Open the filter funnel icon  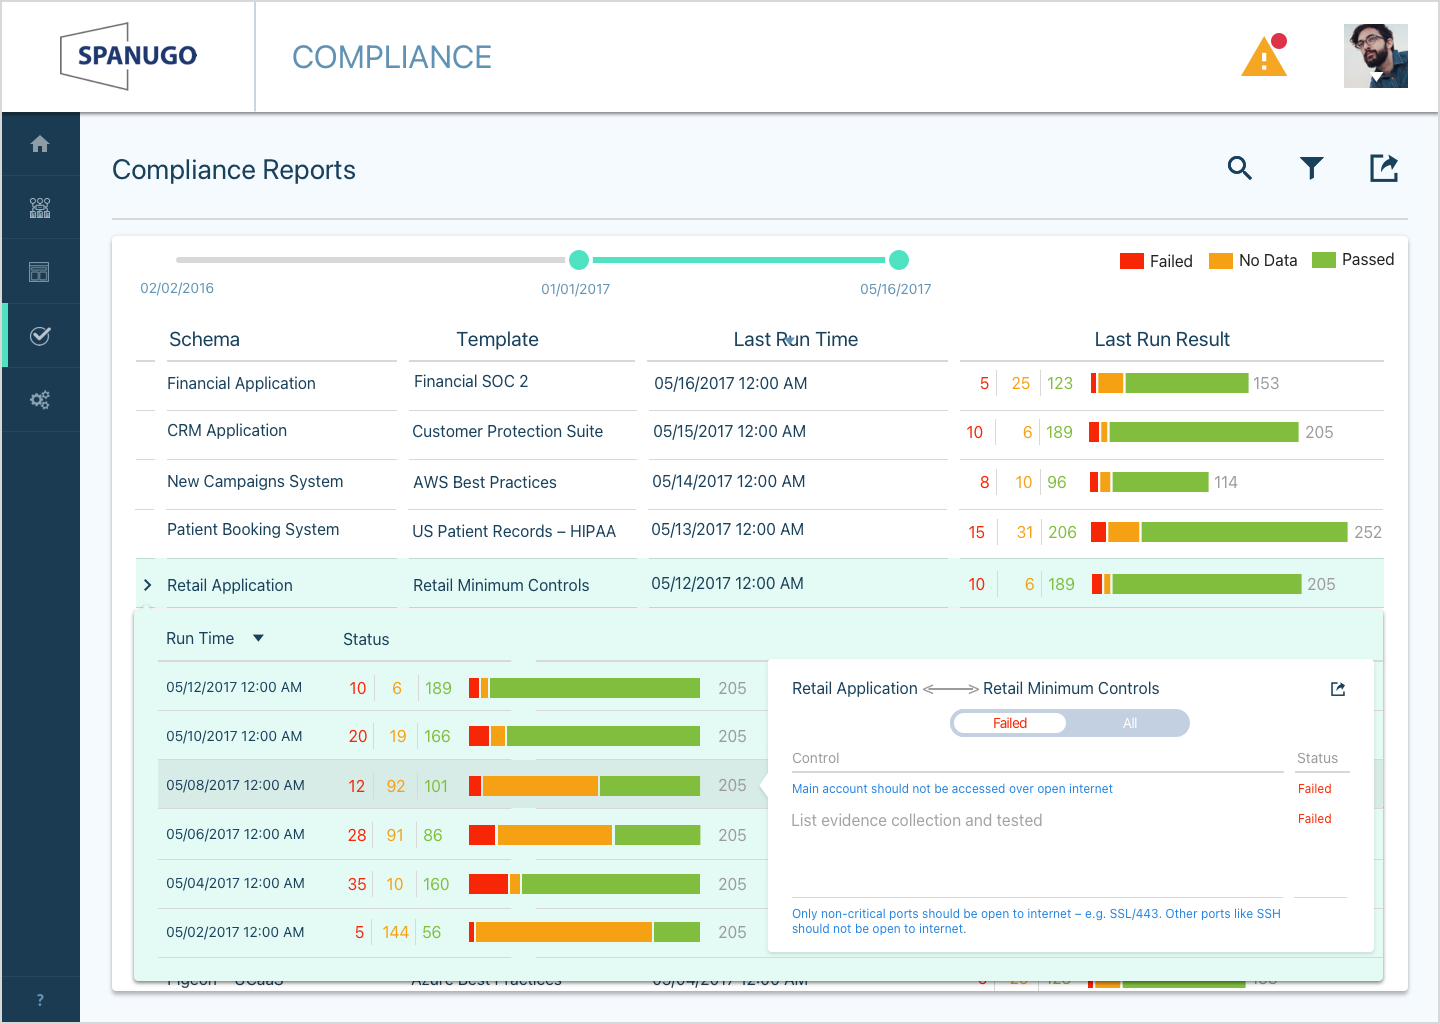pos(1312,168)
